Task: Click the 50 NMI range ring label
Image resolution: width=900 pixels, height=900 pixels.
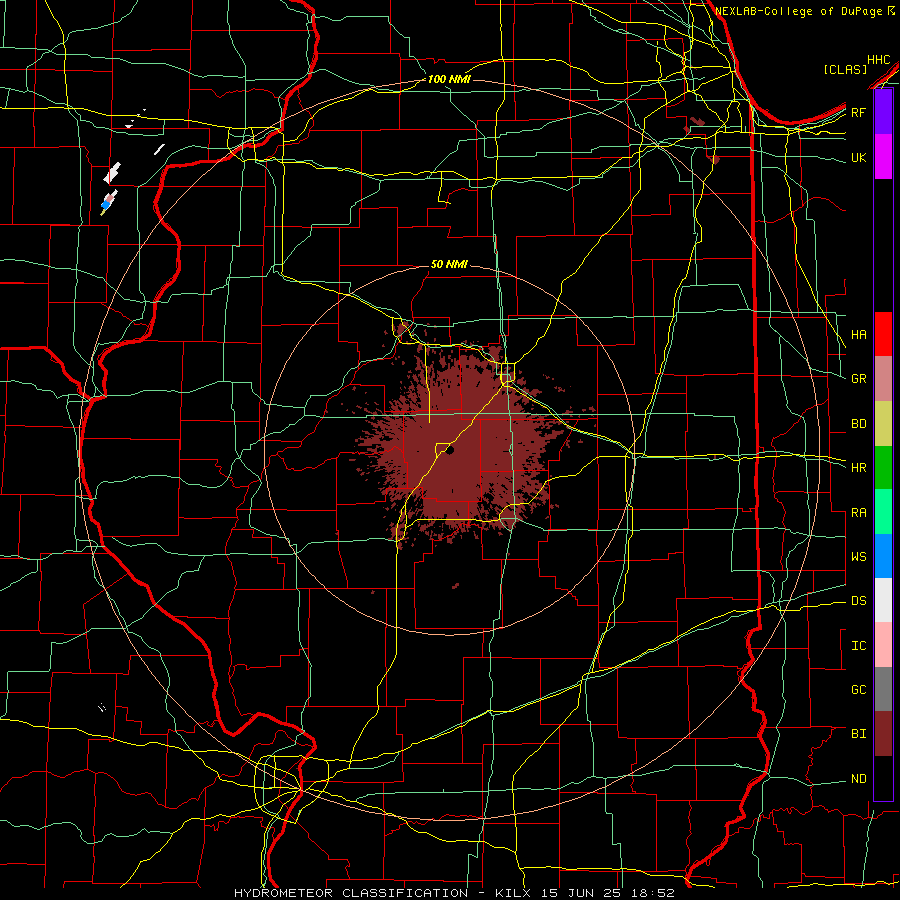Action: 449,265
